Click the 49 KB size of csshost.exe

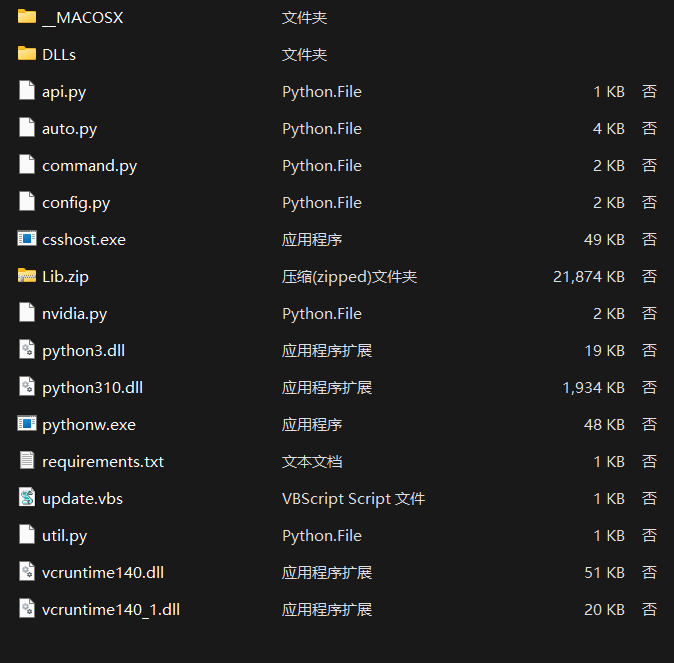tap(604, 239)
